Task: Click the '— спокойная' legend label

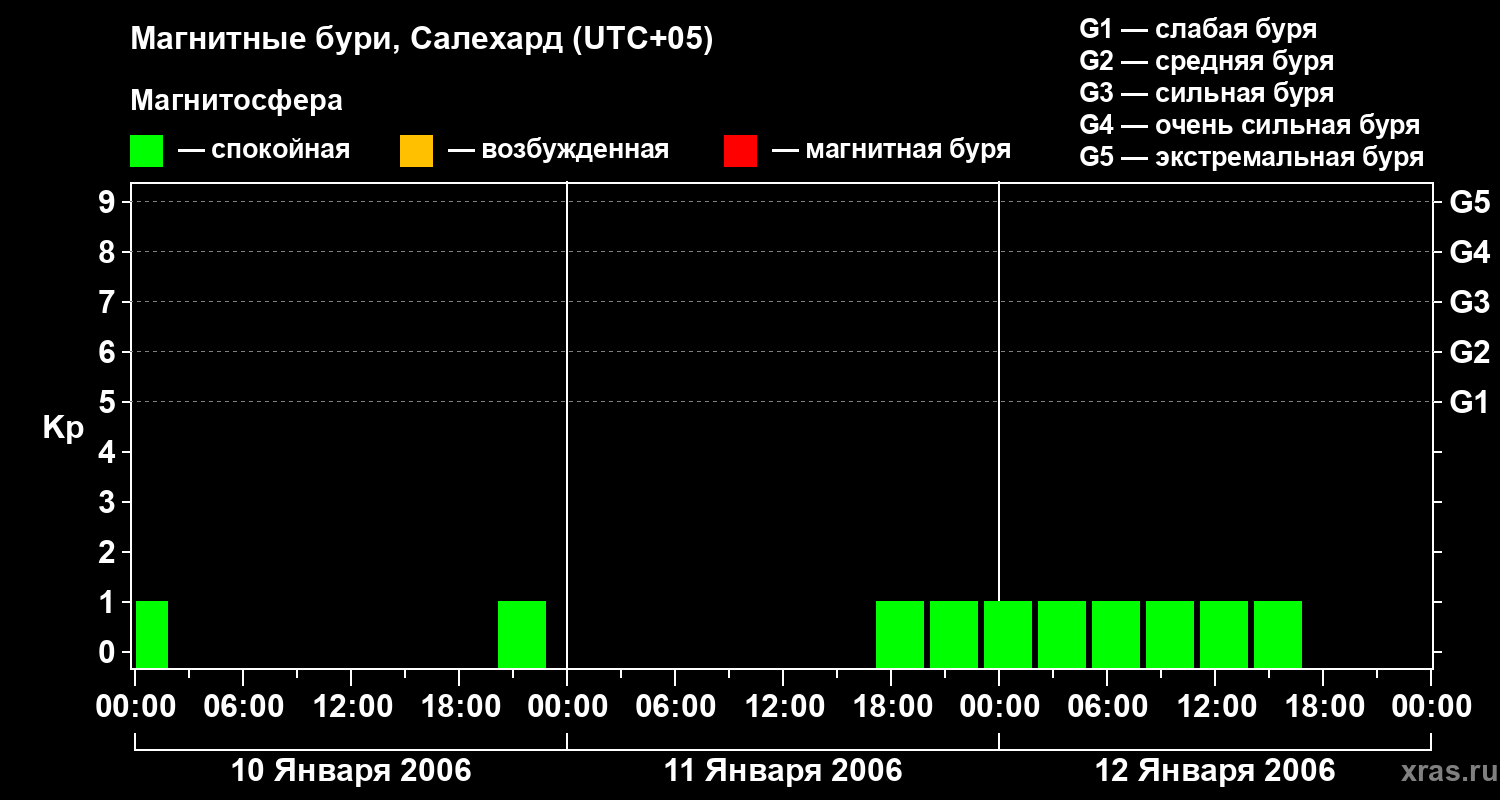Action: pos(264,150)
